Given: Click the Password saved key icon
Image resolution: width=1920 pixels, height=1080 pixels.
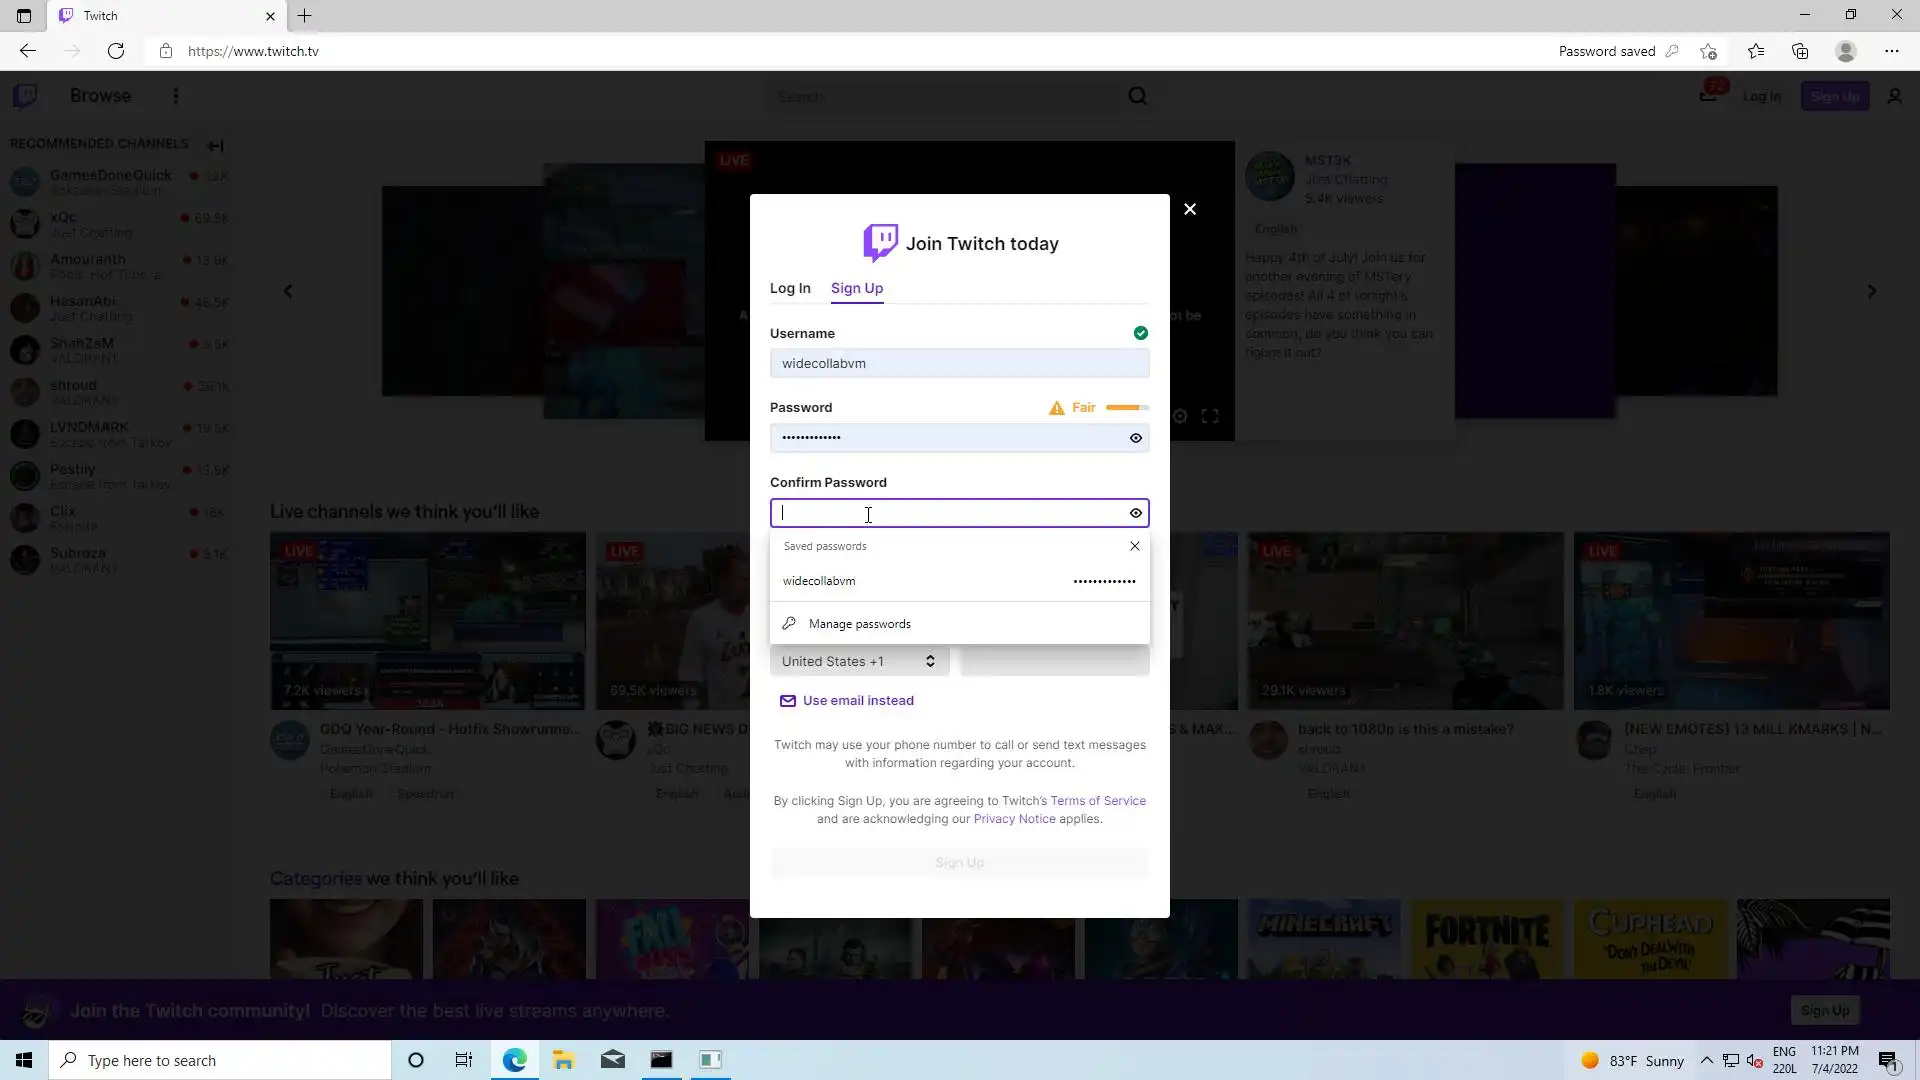Looking at the screenshot, I should pos(1672,51).
